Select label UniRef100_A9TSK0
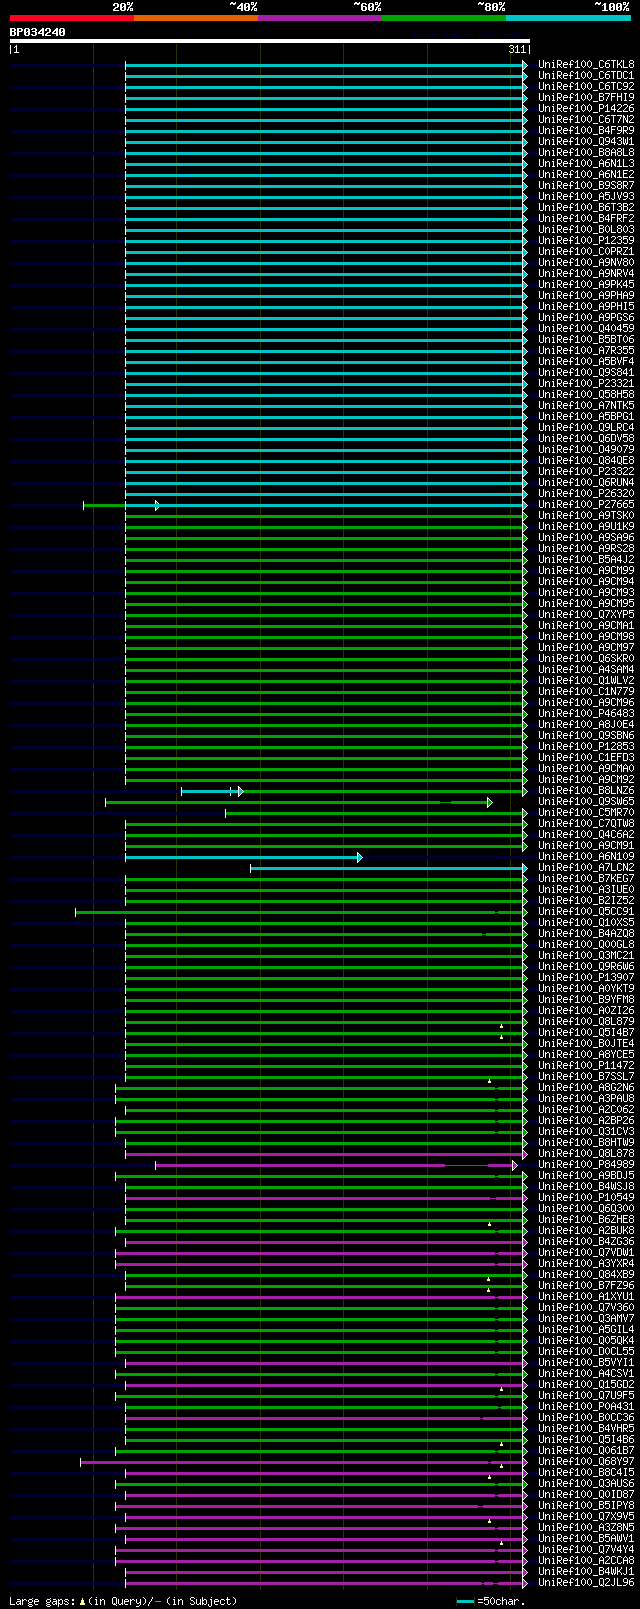Viewport: 640px width, 1609px height. (x=586, y=515)
